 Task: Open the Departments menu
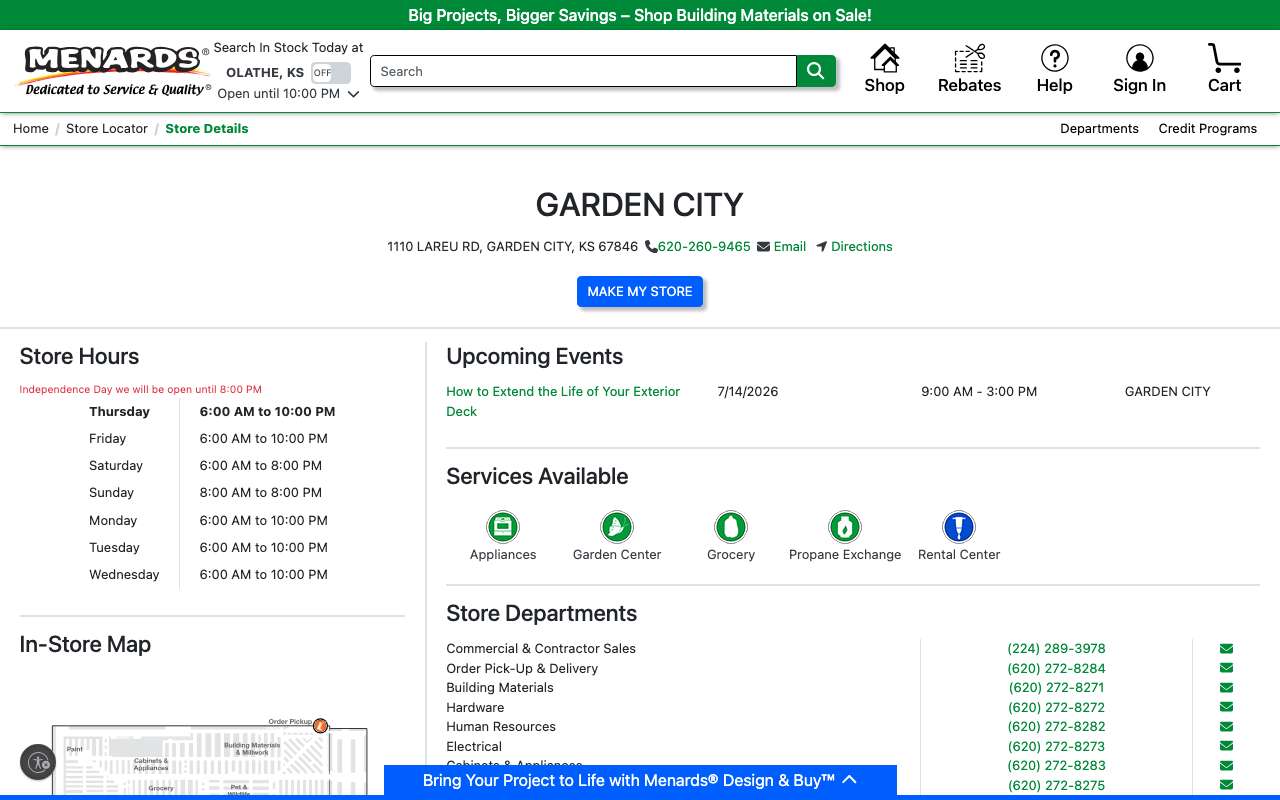(x=1099, y=129)
